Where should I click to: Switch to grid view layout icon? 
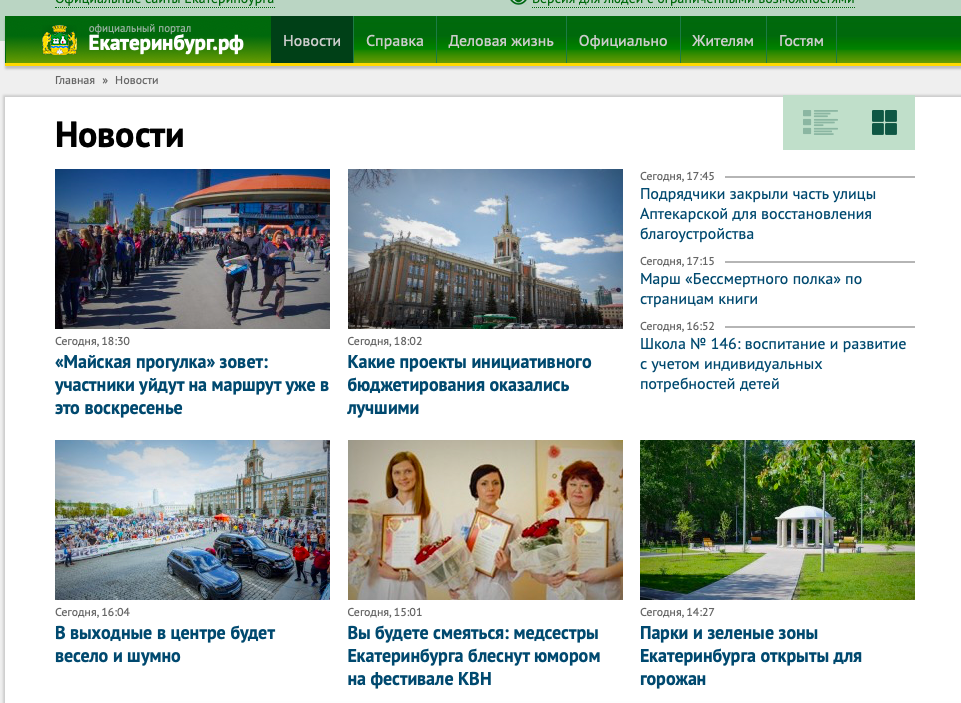click(x=884, y=123)
